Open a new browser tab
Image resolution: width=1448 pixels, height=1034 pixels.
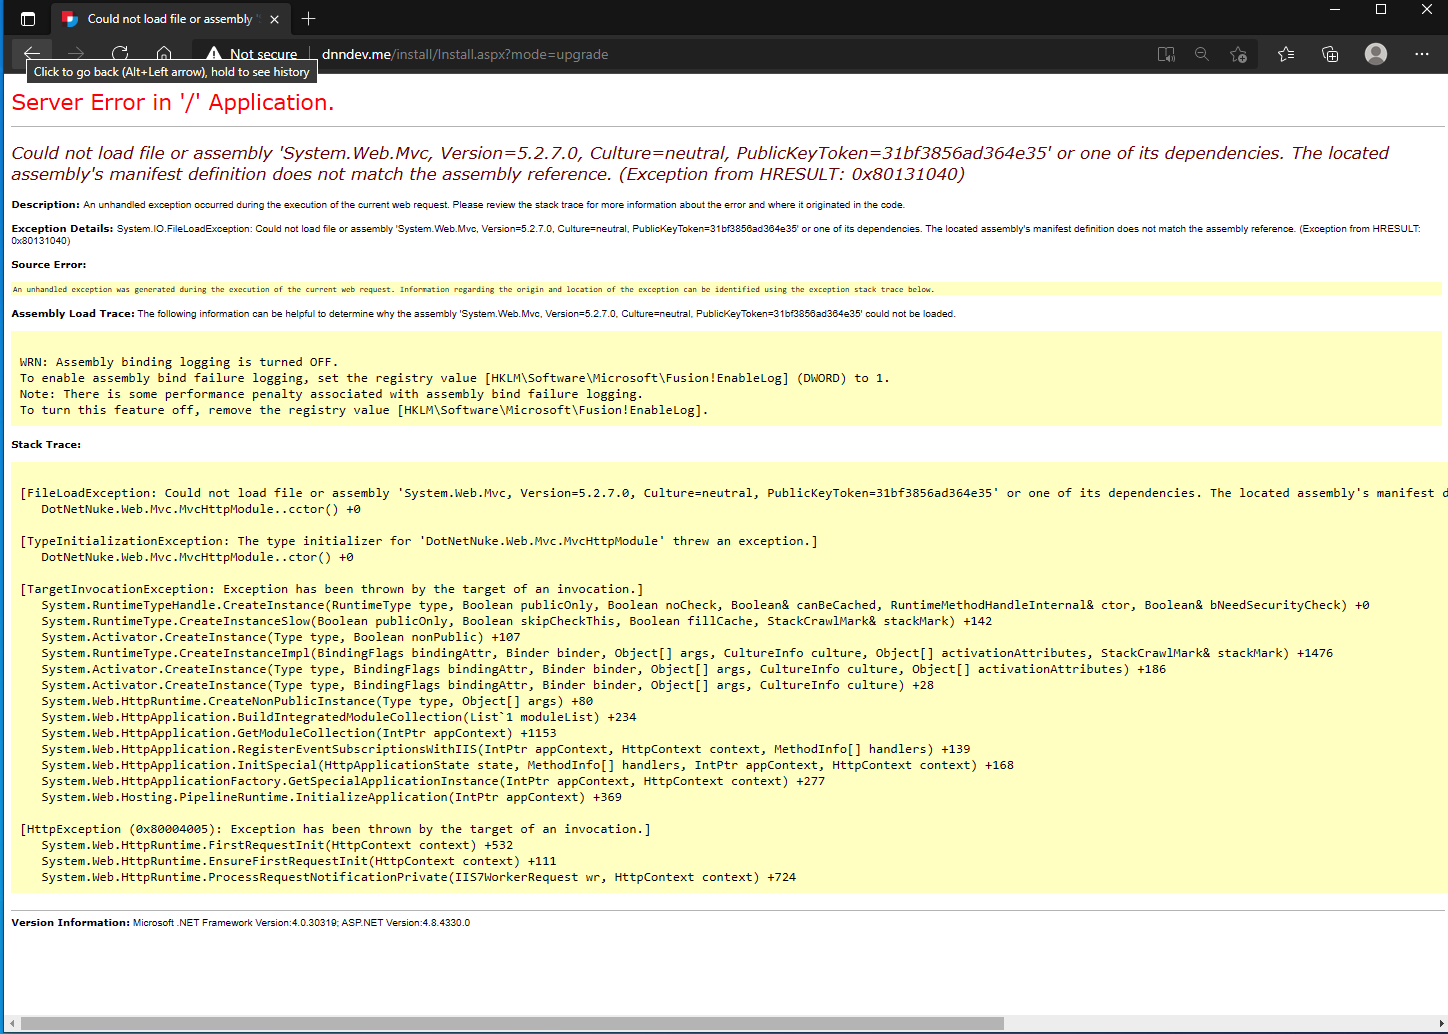click(308, 19)
